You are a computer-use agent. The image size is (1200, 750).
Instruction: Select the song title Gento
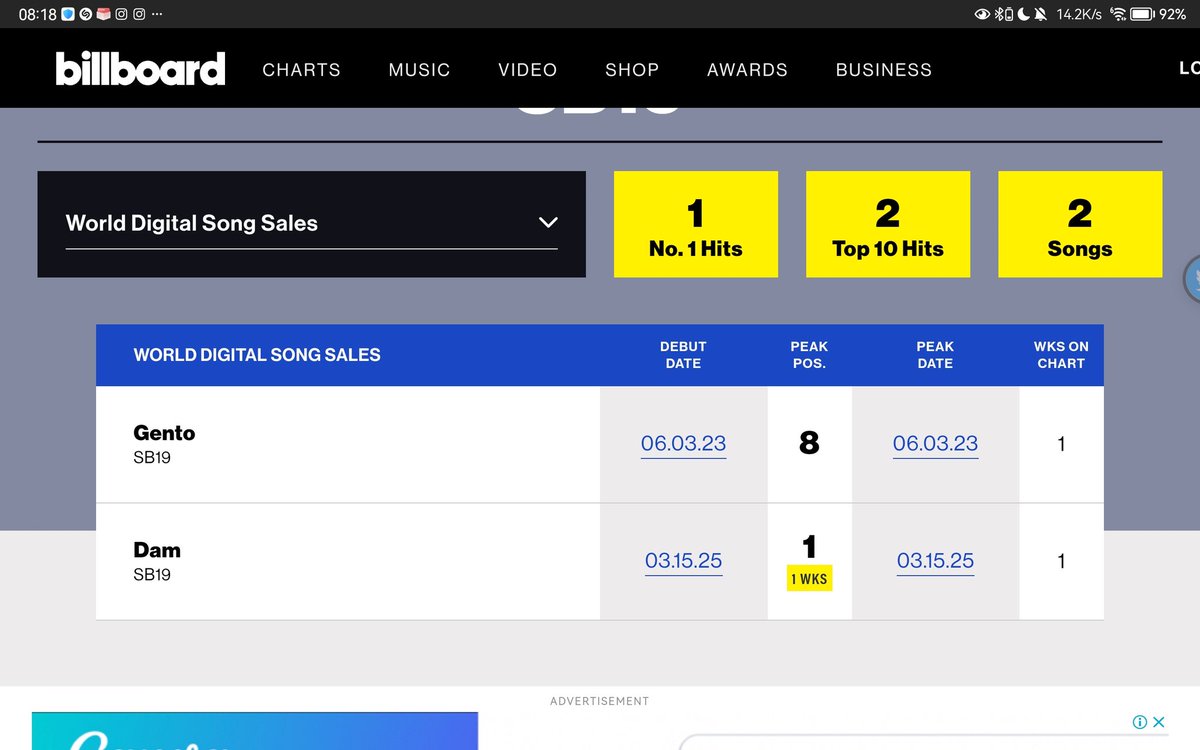[164, 433]
